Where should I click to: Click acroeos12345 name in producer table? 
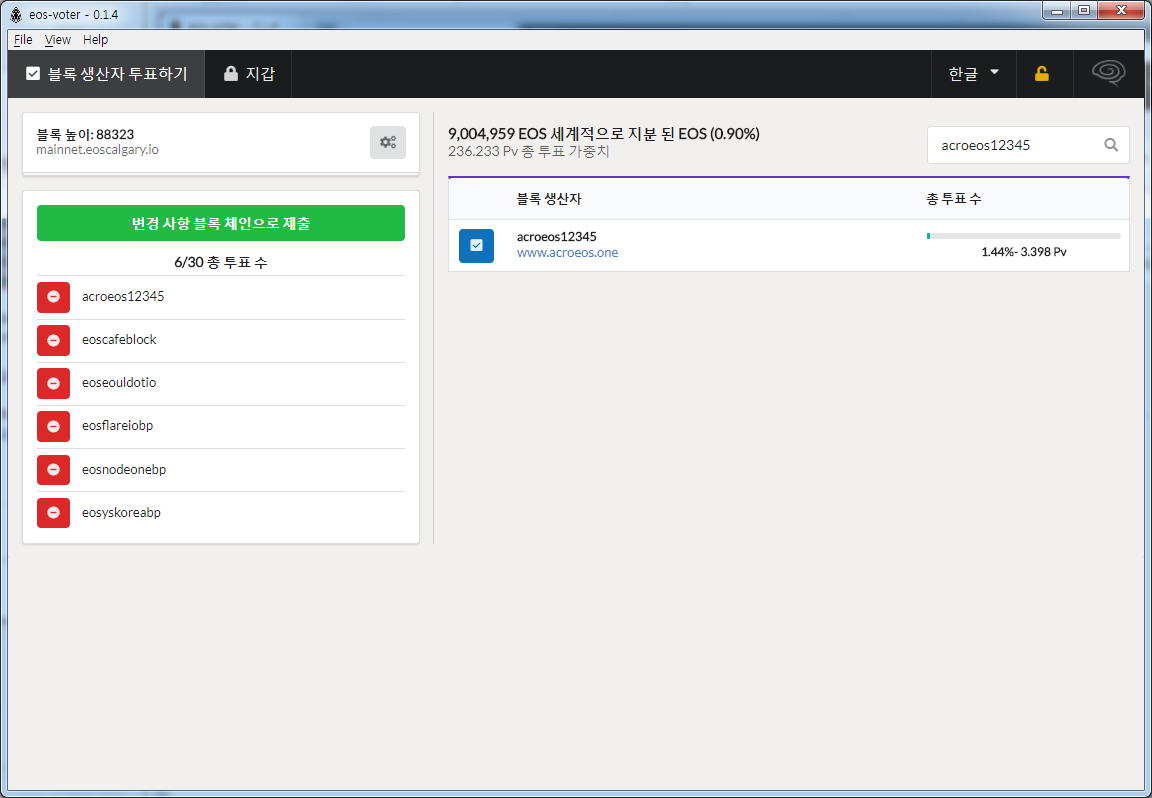556,237
